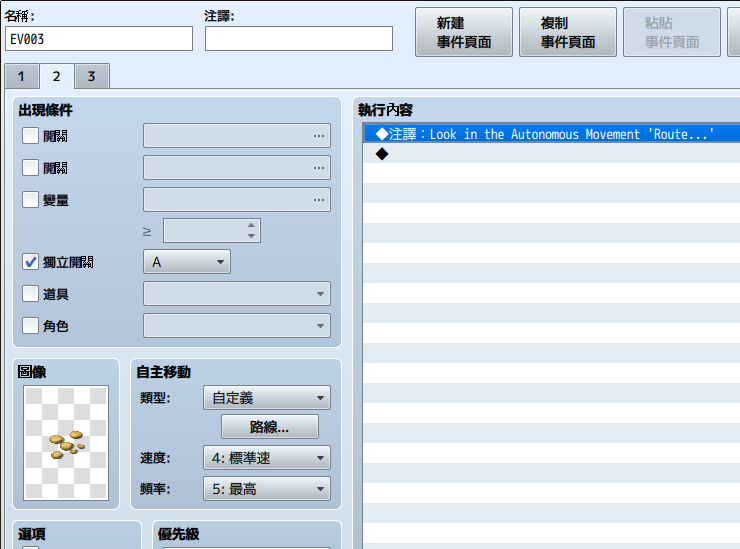Select the event image thumbnail with rocks
740x549 pixels.
(66, 443)
